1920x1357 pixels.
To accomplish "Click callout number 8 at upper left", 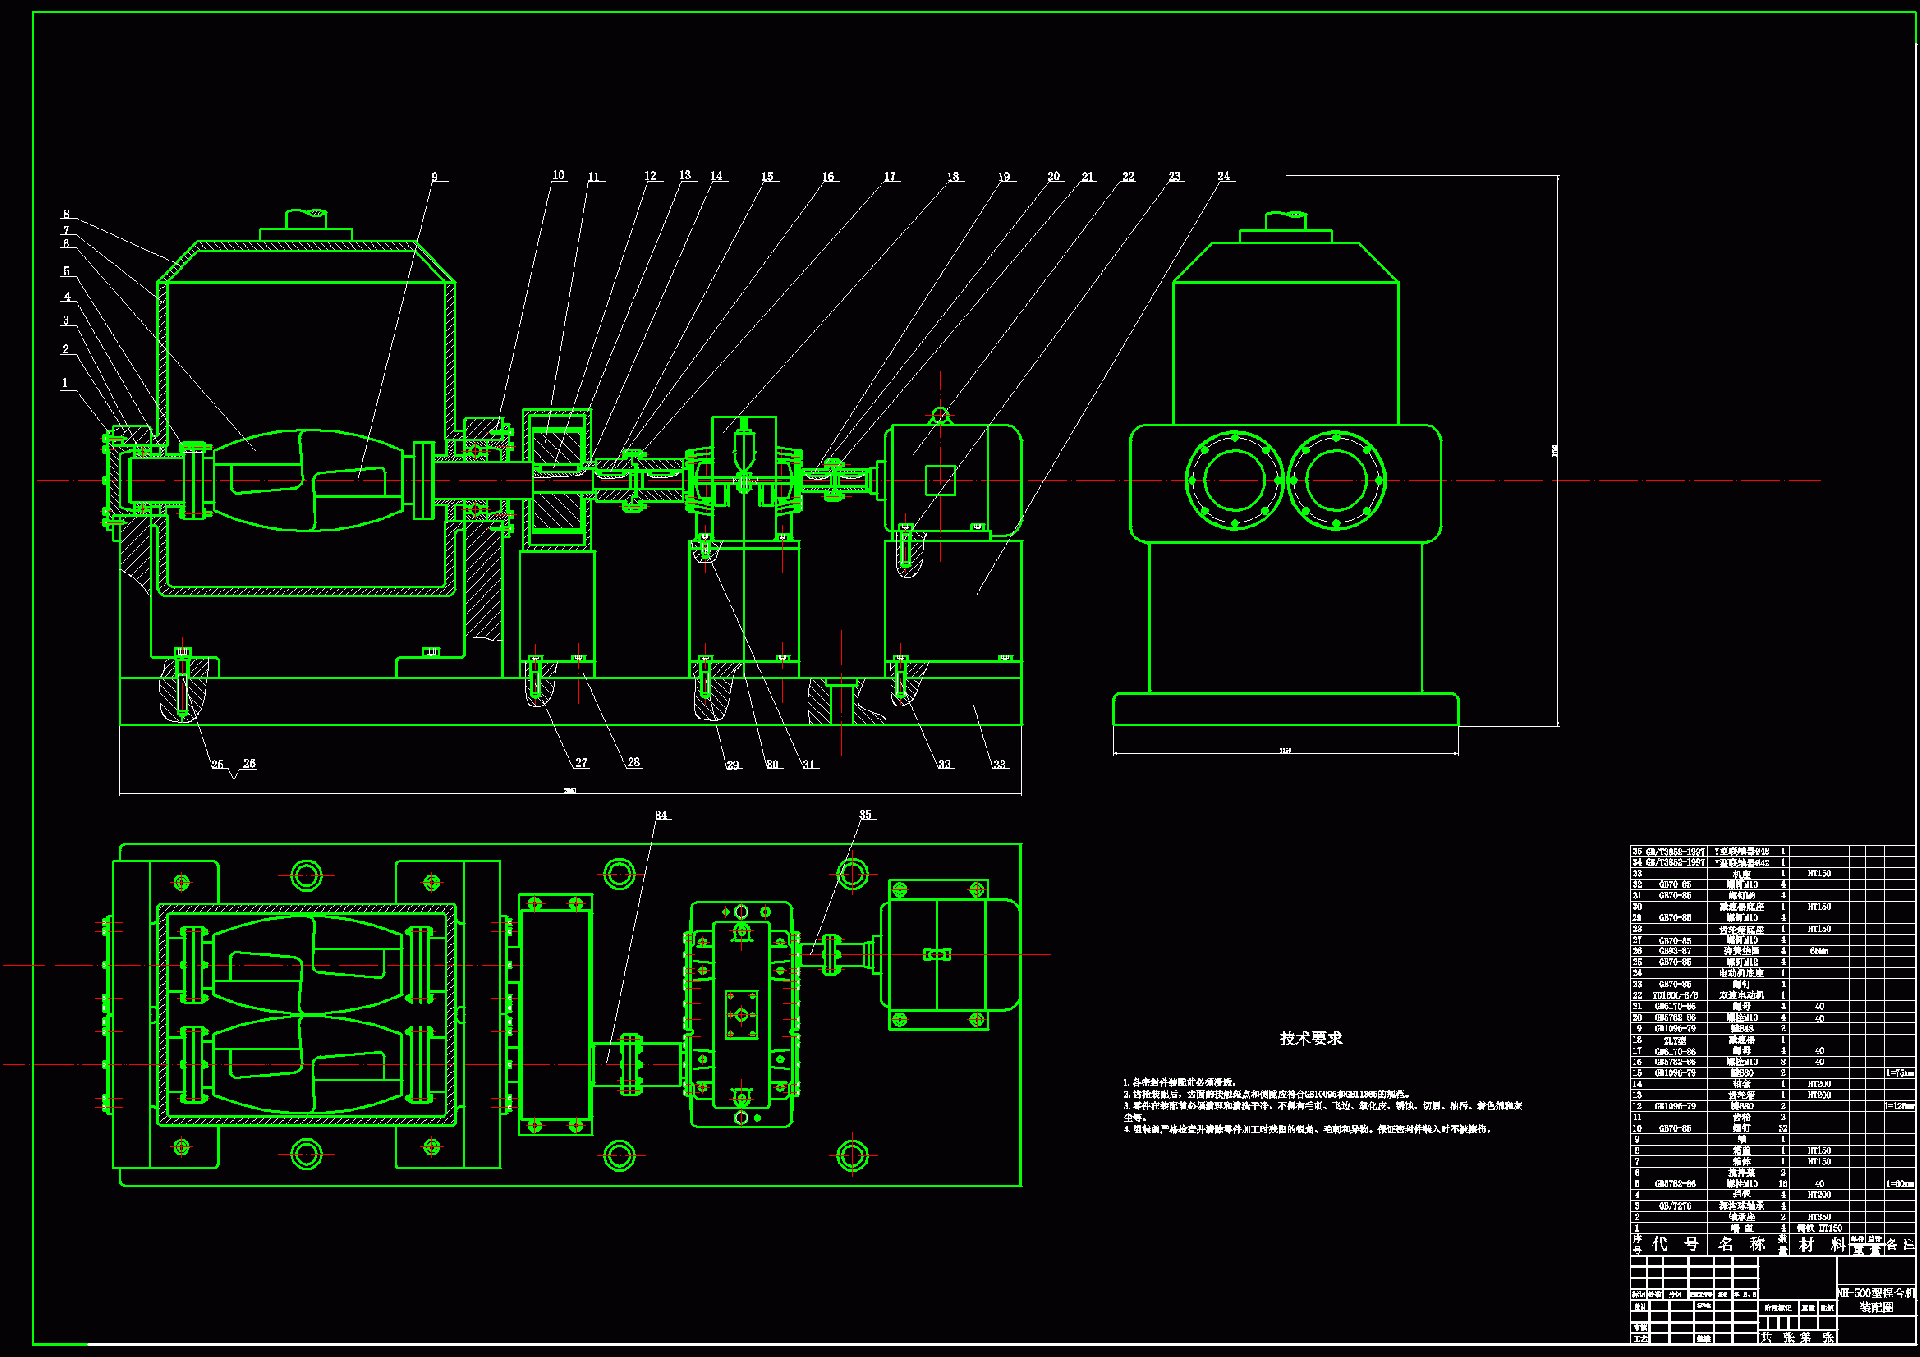I will (66, 215).
